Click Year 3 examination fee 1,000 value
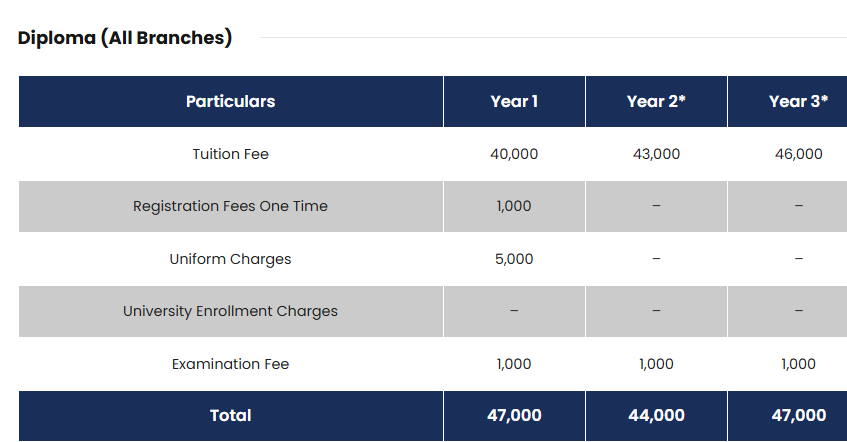 [798, 364]
